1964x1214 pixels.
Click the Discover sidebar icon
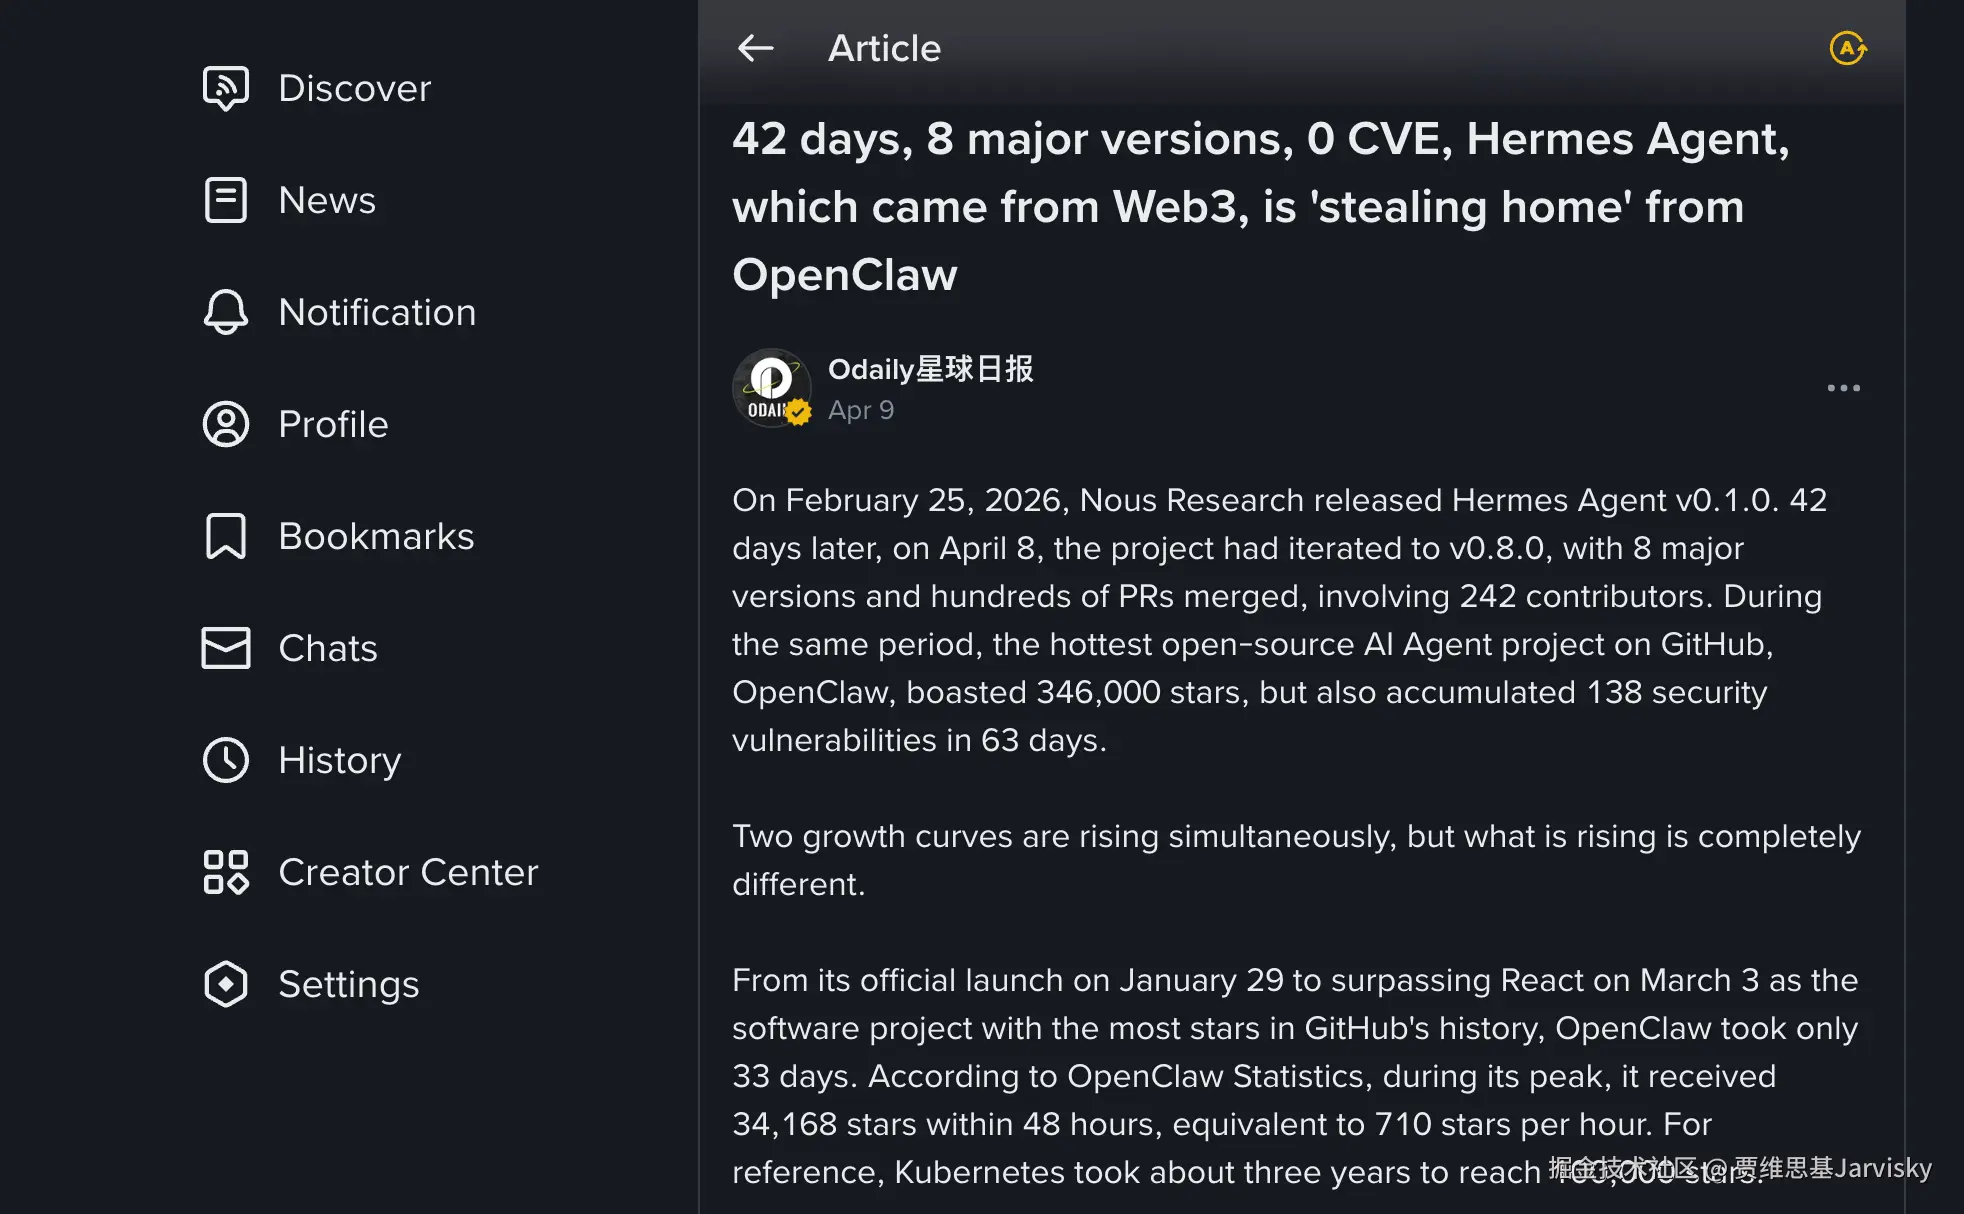coord(226,88)
